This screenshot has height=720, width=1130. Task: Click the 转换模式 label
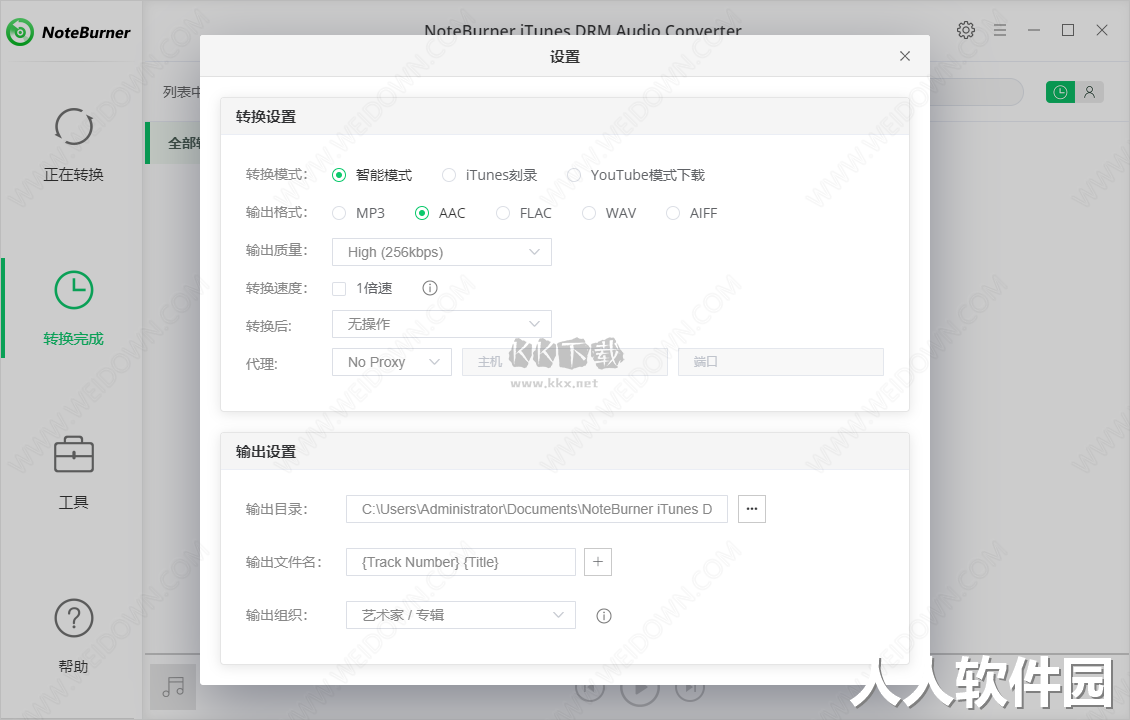(x=277, y=175)
